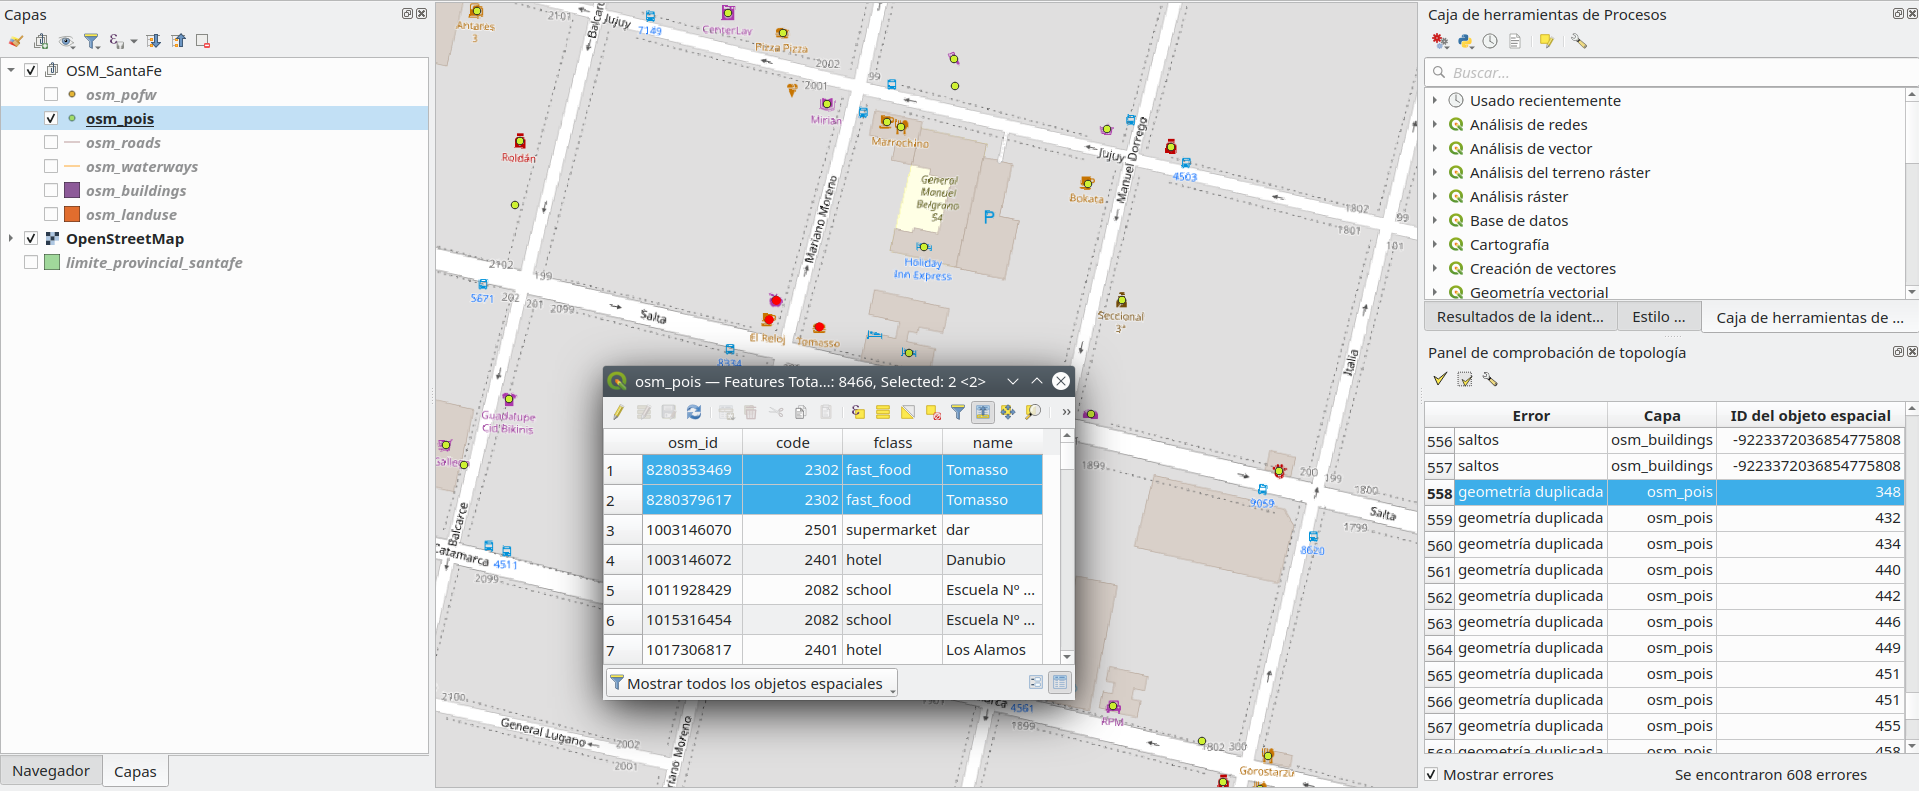Click the orange osm_landuse color swatch
The height and width of the screenshot is (791, 1919).
point(72,214)
